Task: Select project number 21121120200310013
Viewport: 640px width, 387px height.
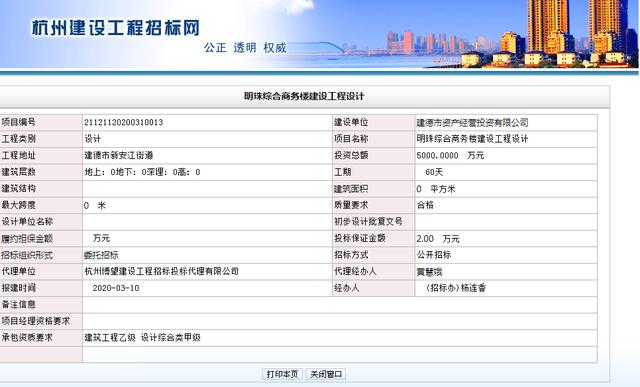Action: click(124, 122)
